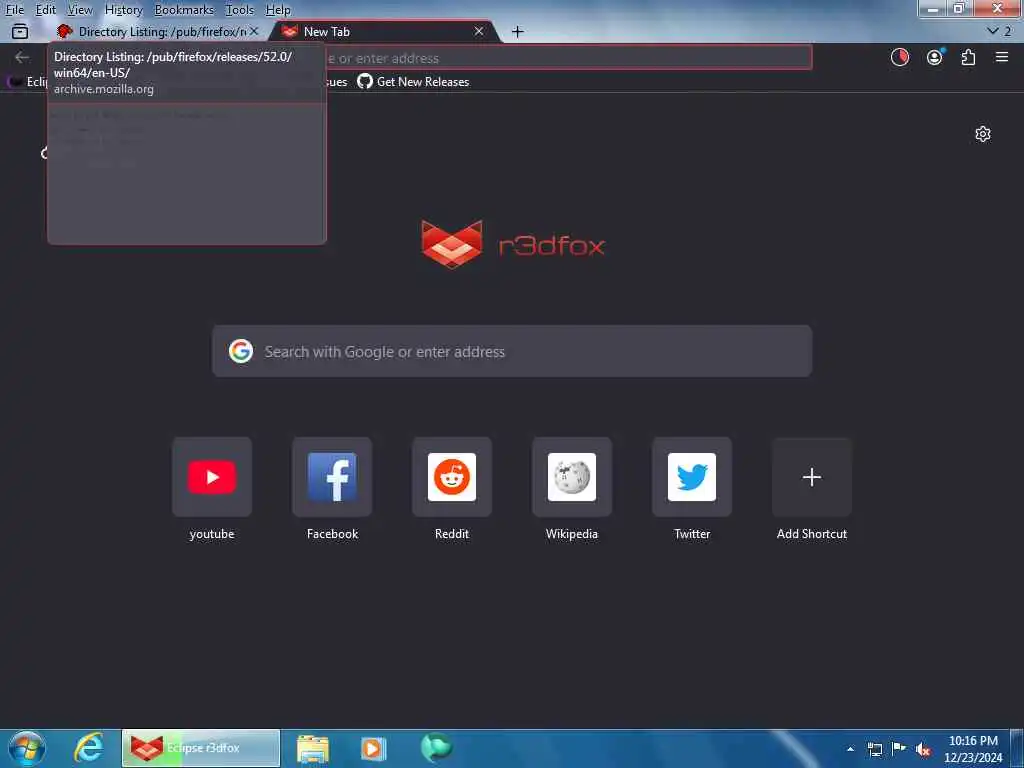Click the network tray icon
This screenshot has height=768, width=1024.
[875, 749]
